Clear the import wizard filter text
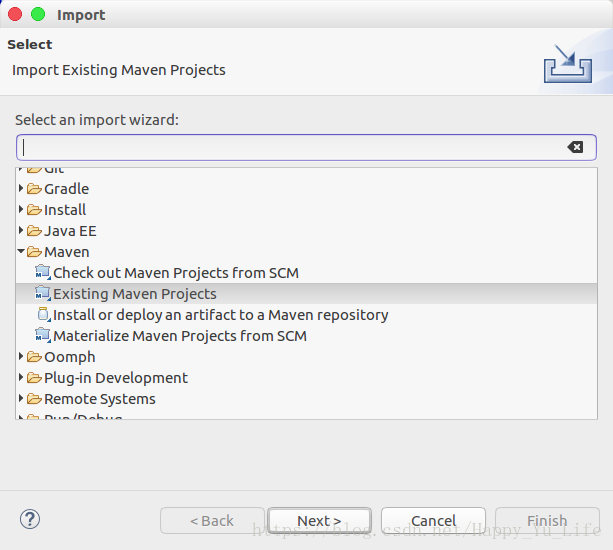This screenshot has height=550, width=613. click(575, 147)
